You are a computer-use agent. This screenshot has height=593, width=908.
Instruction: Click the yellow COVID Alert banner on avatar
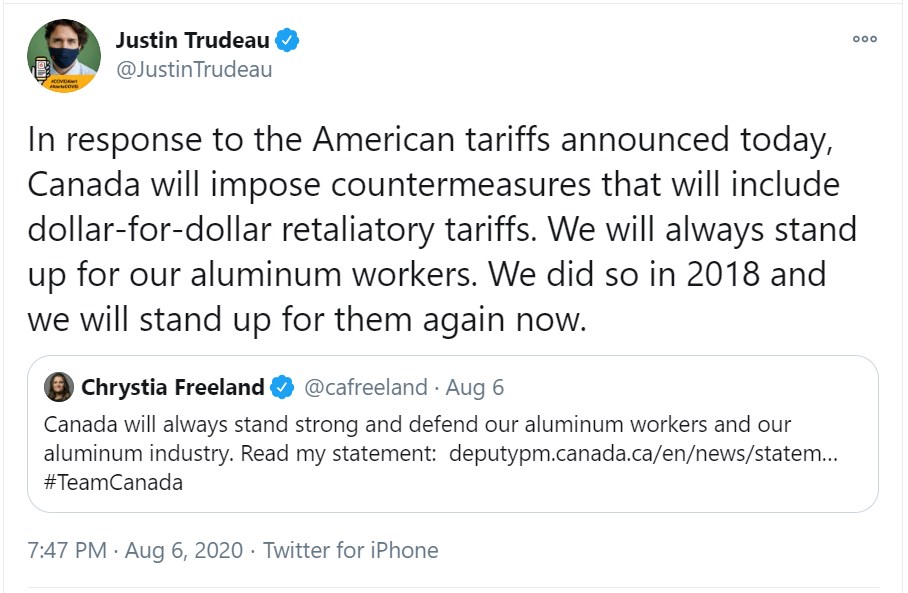(66, 84)
